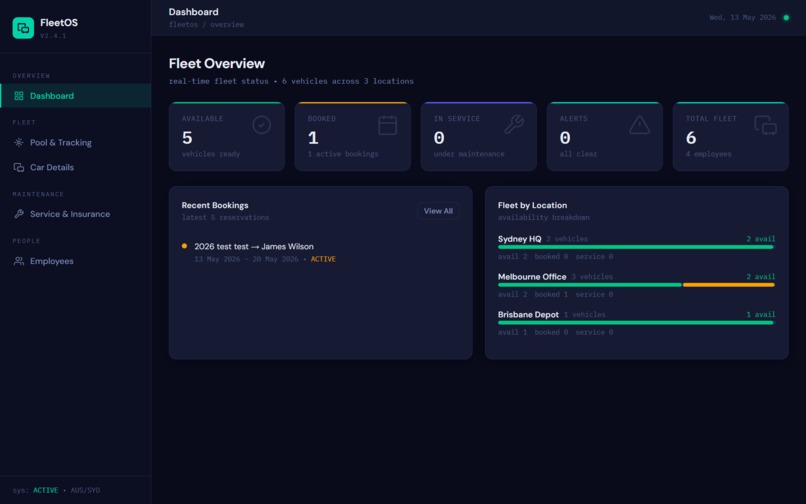The width and height of the screenshot is (806, 504).
Task: Click the orange dot beside James Wilson booking
Action: point(184,246)
